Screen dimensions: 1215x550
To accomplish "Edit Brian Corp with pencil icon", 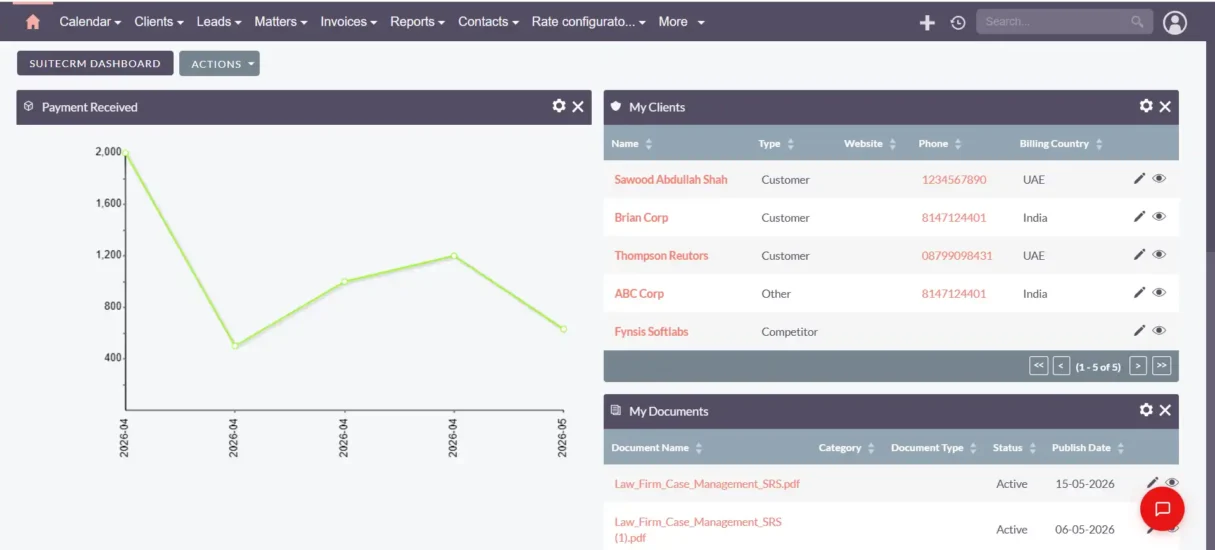I will tap(1139, 216).
